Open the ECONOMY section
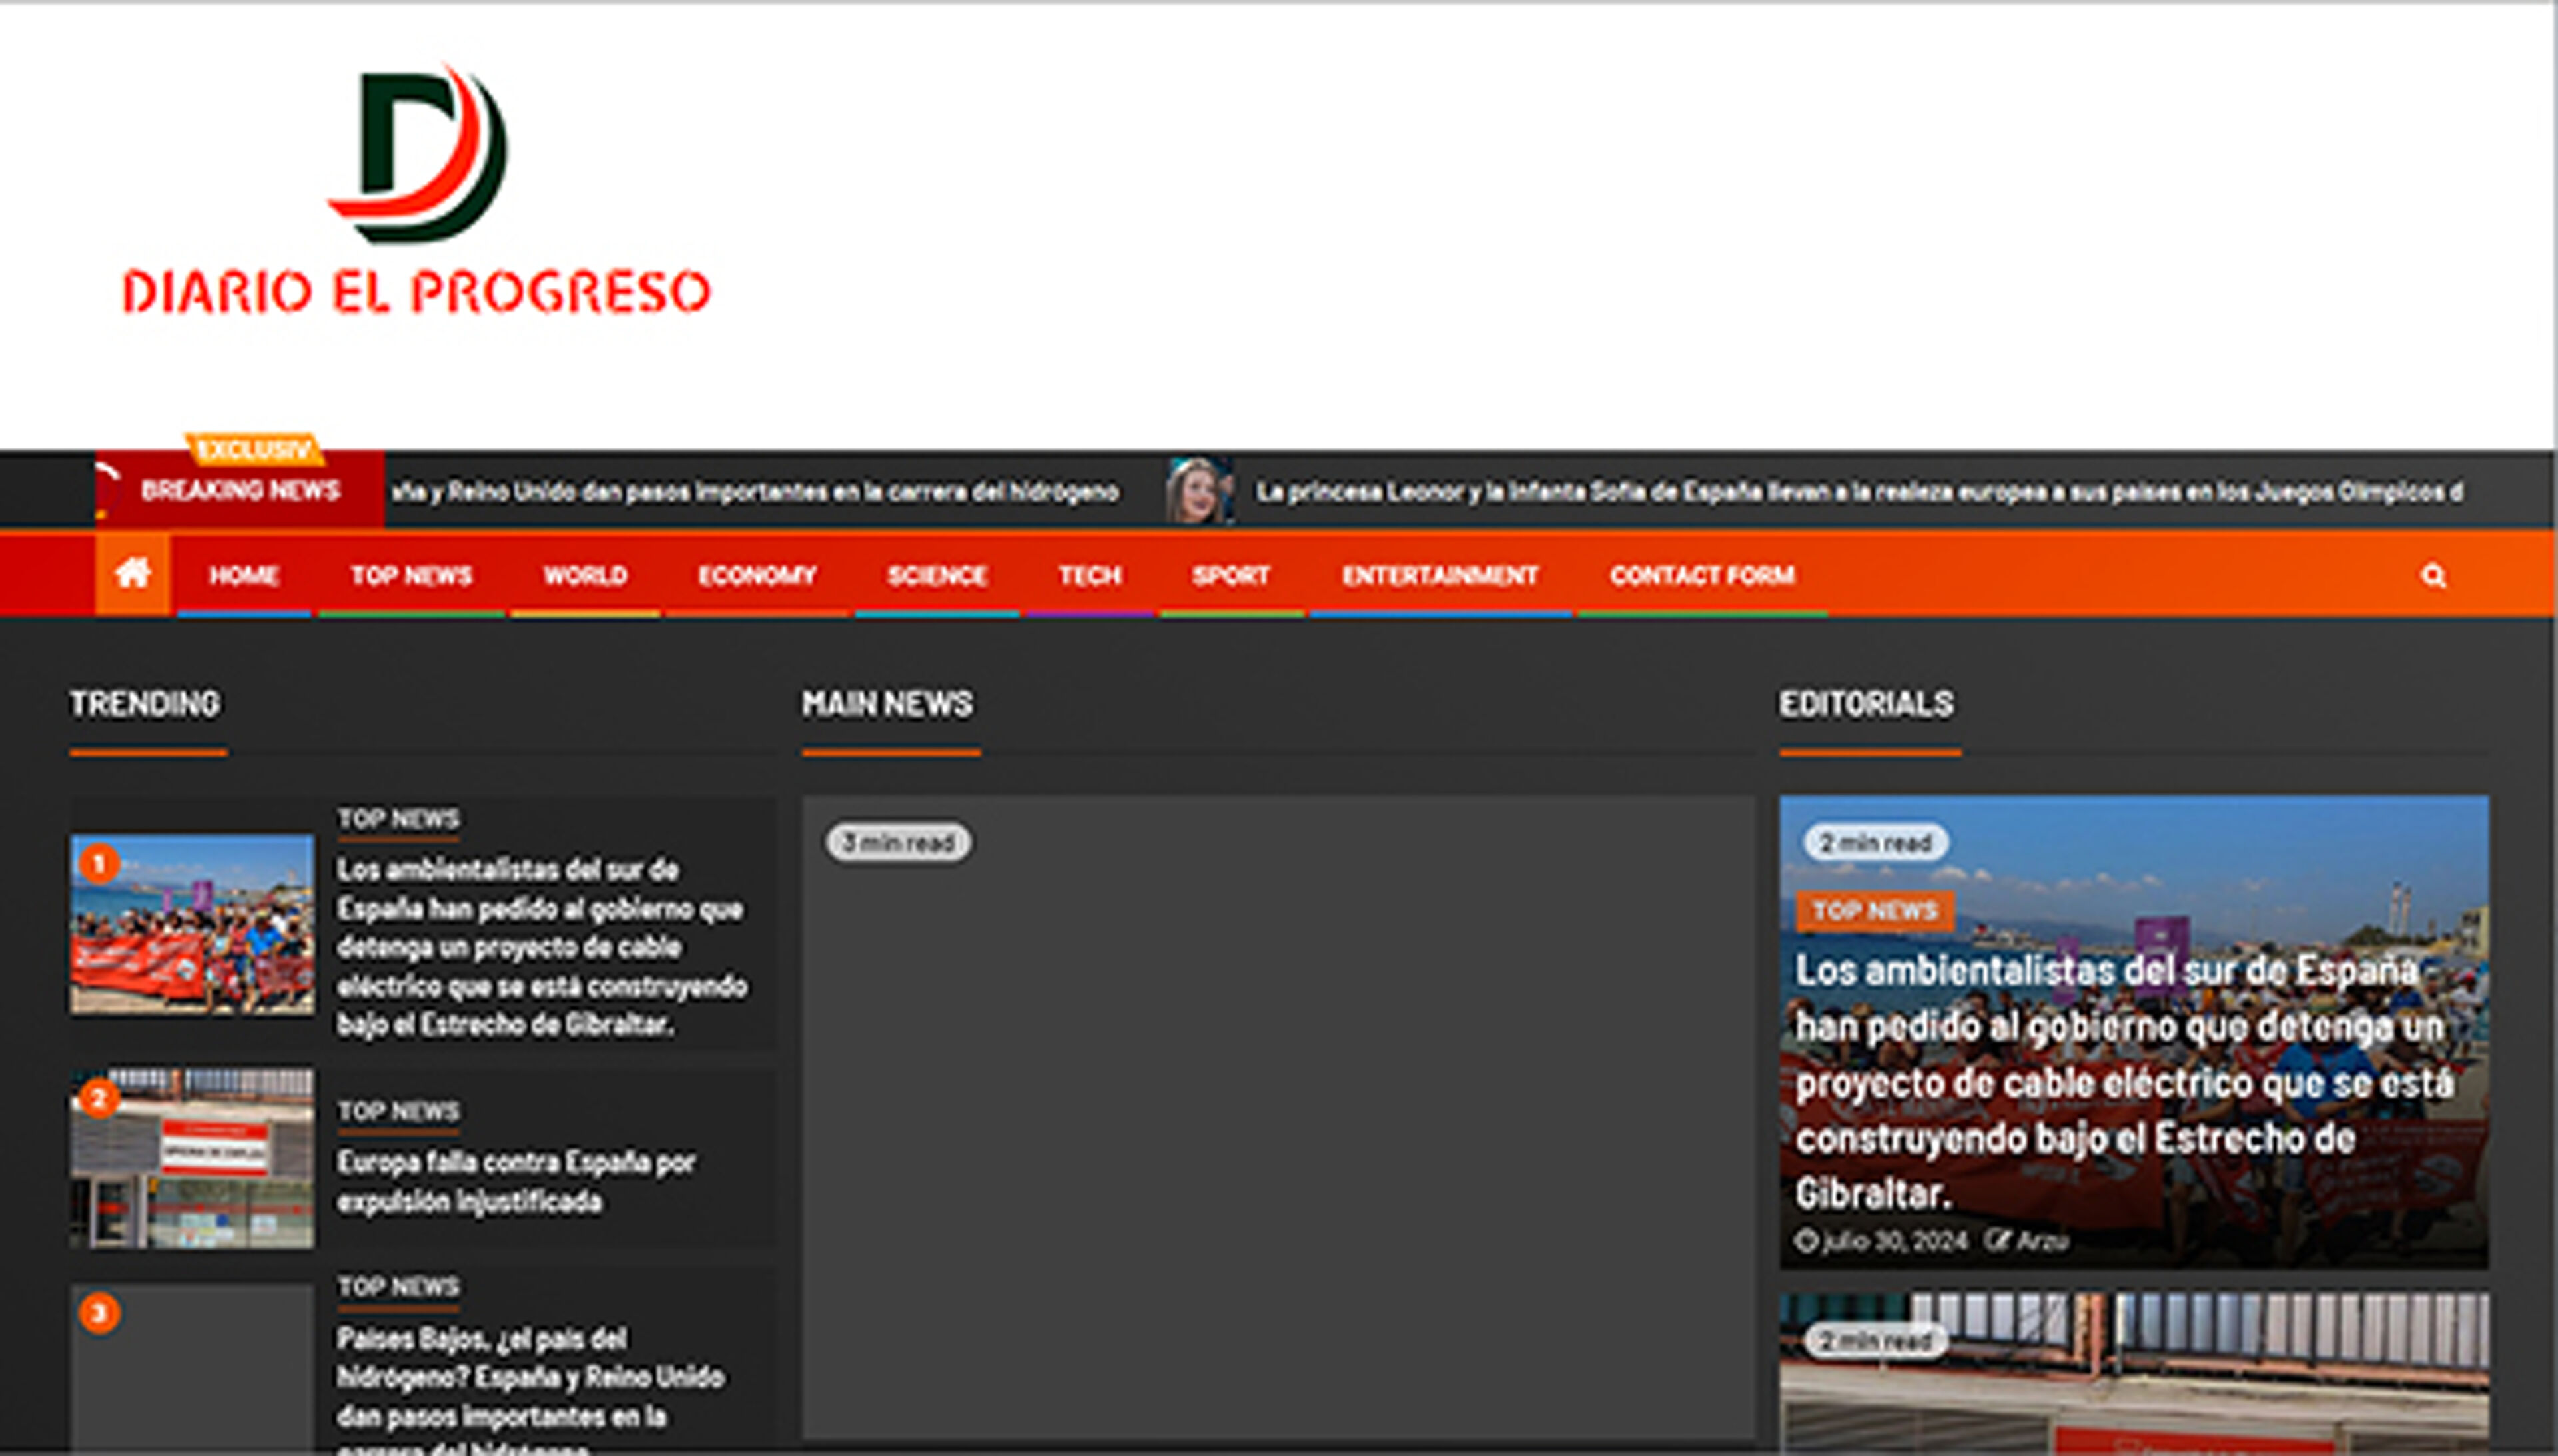Screen dimensions: 2558x1456 click(x=757, y=576)
